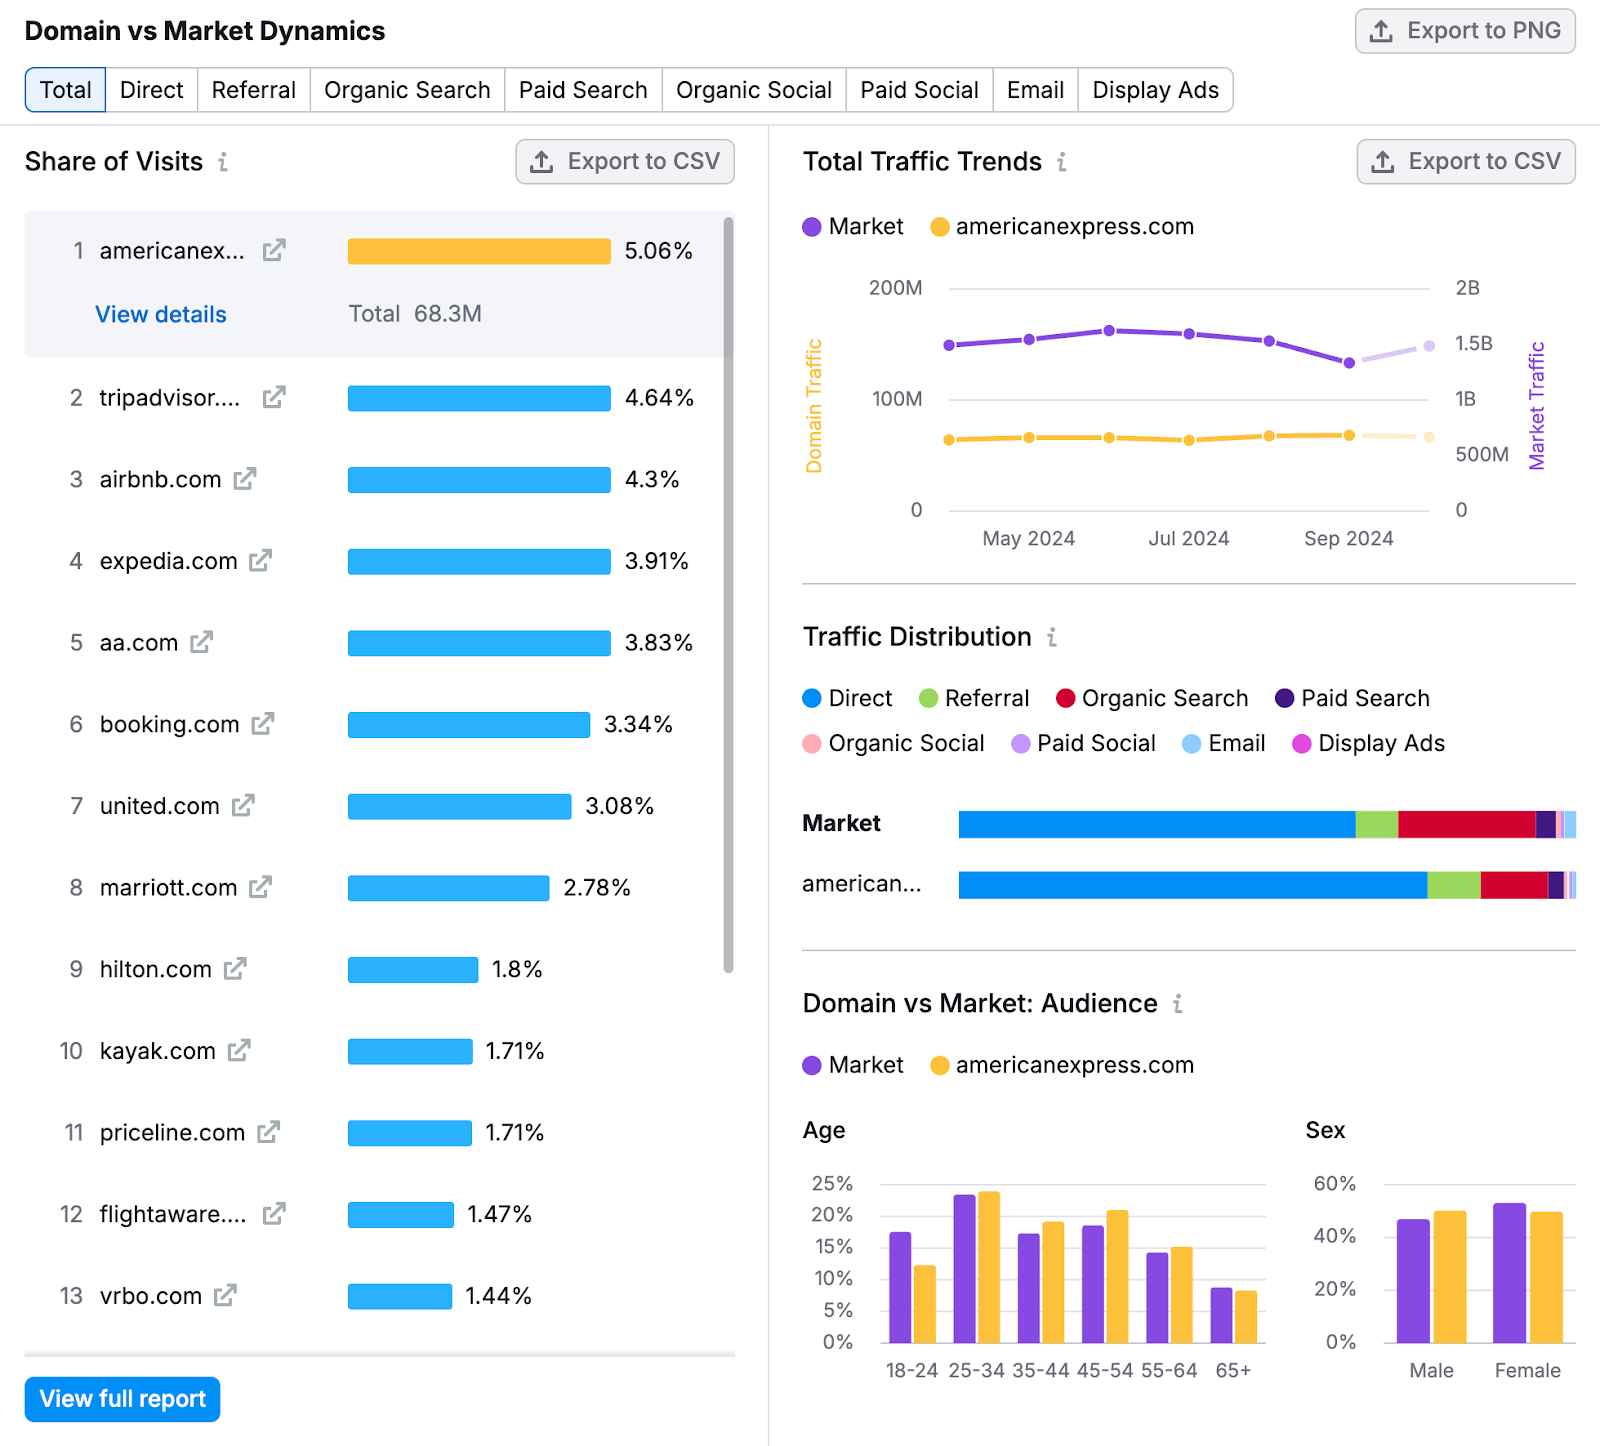Click Market traffic distribution bar
Viewport: 1600px width, 1446px height.
coord(1267,824)
